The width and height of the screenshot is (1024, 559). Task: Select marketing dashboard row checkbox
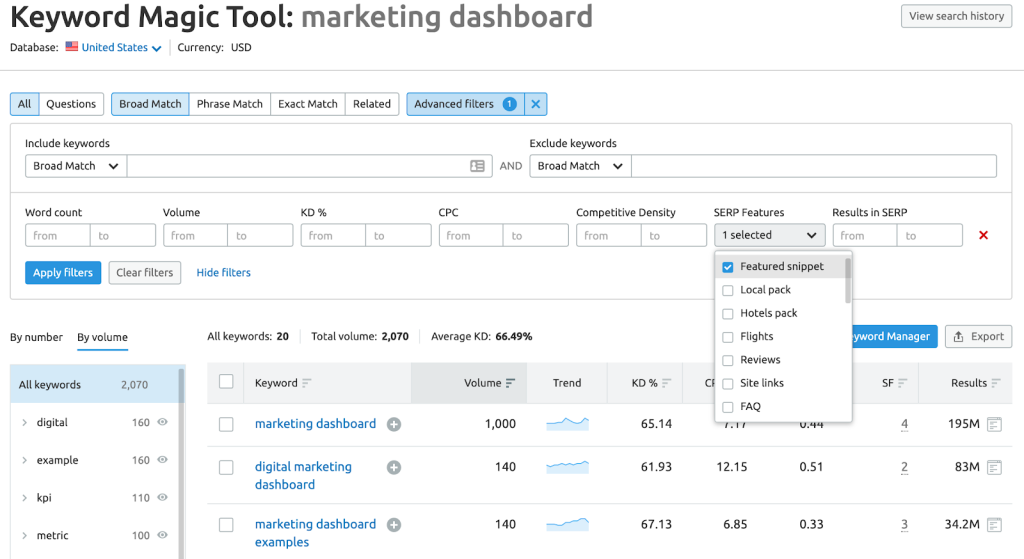pos(226,424)
